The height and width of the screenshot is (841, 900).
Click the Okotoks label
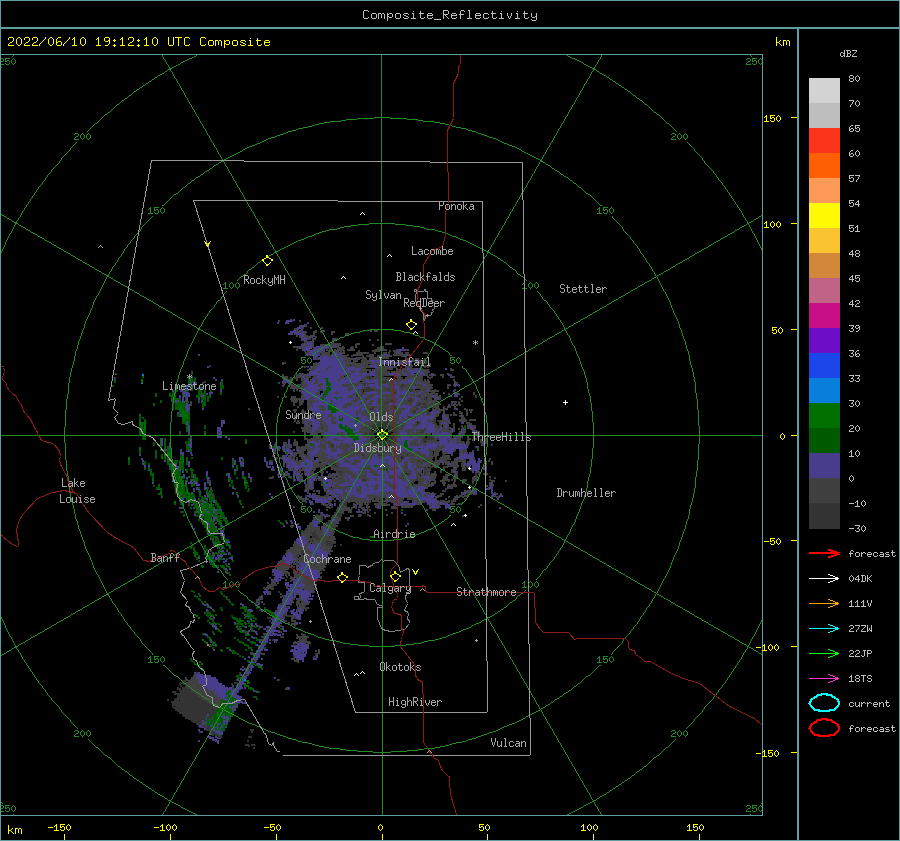[400, 667]
